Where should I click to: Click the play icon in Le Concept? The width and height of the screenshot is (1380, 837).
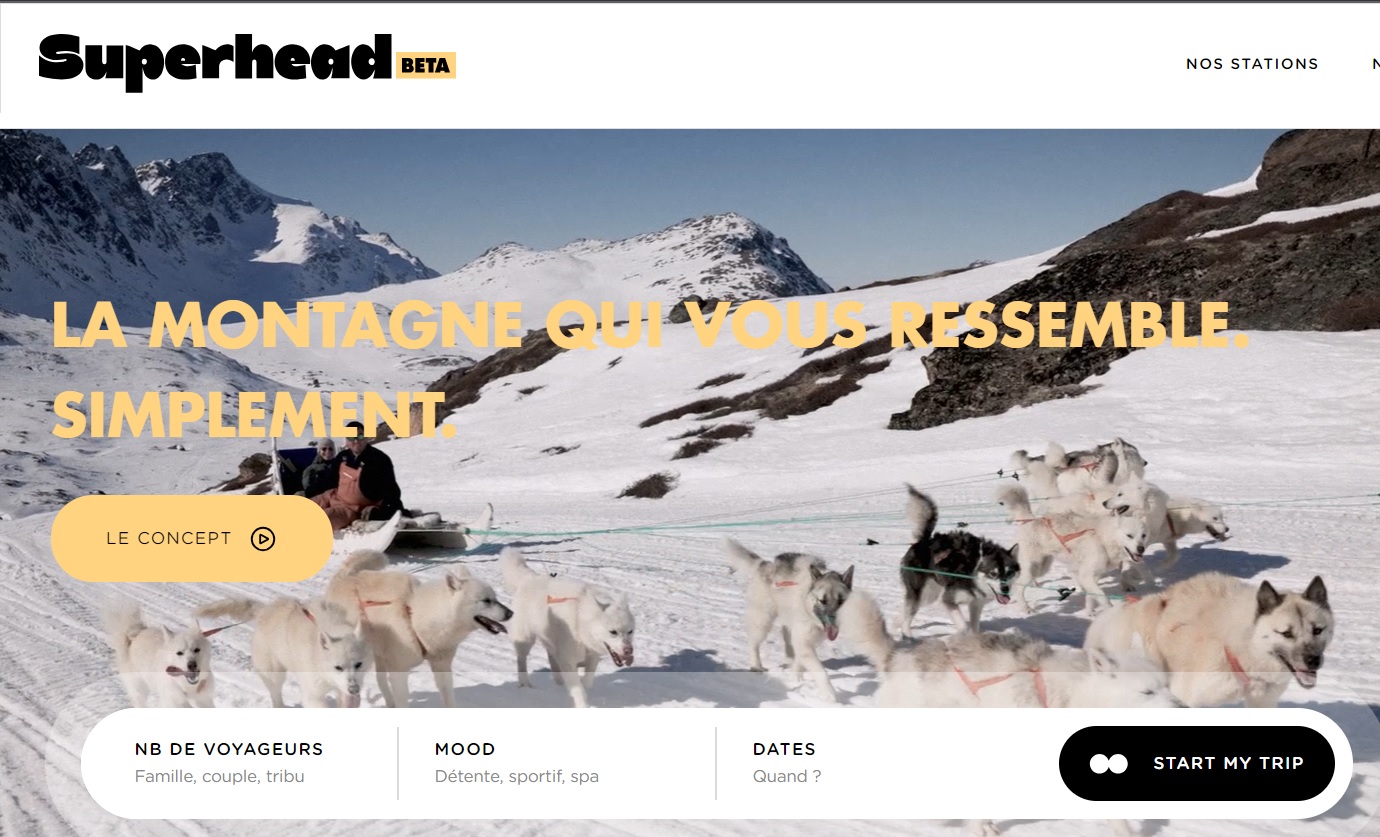[x=263, y=539]
